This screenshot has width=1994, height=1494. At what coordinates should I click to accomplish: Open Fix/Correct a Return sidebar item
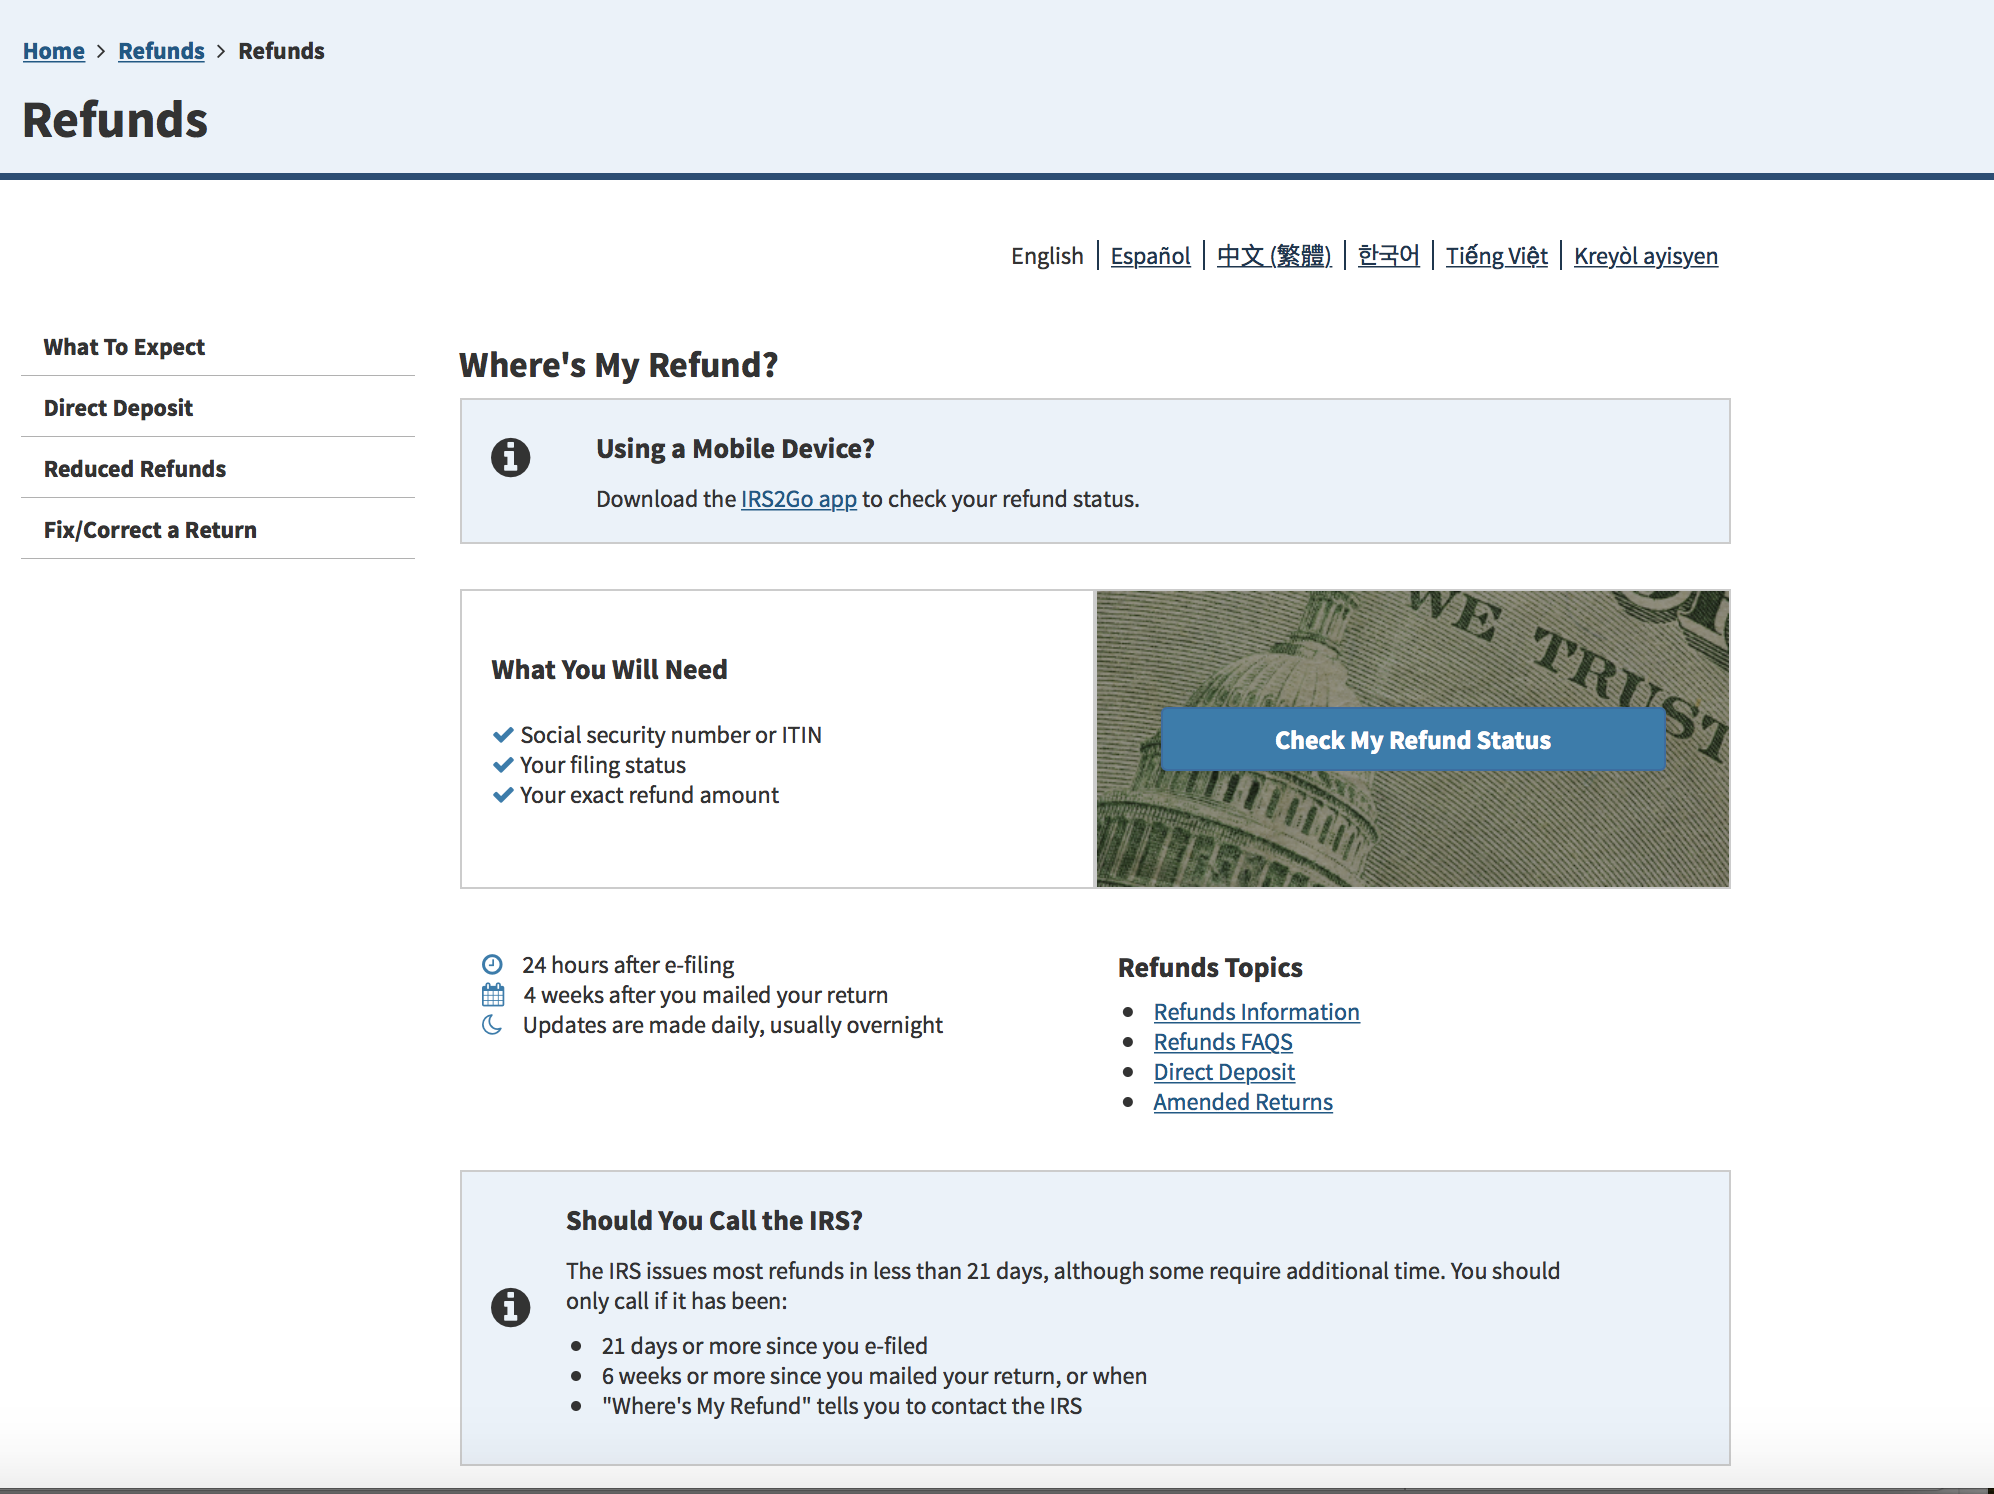[150, 530]
